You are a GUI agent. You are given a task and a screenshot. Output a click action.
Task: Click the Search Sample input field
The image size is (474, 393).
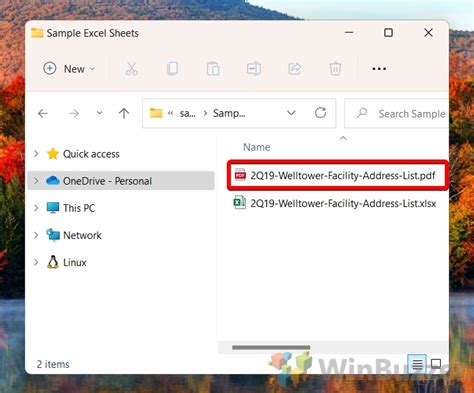point(397,113)
